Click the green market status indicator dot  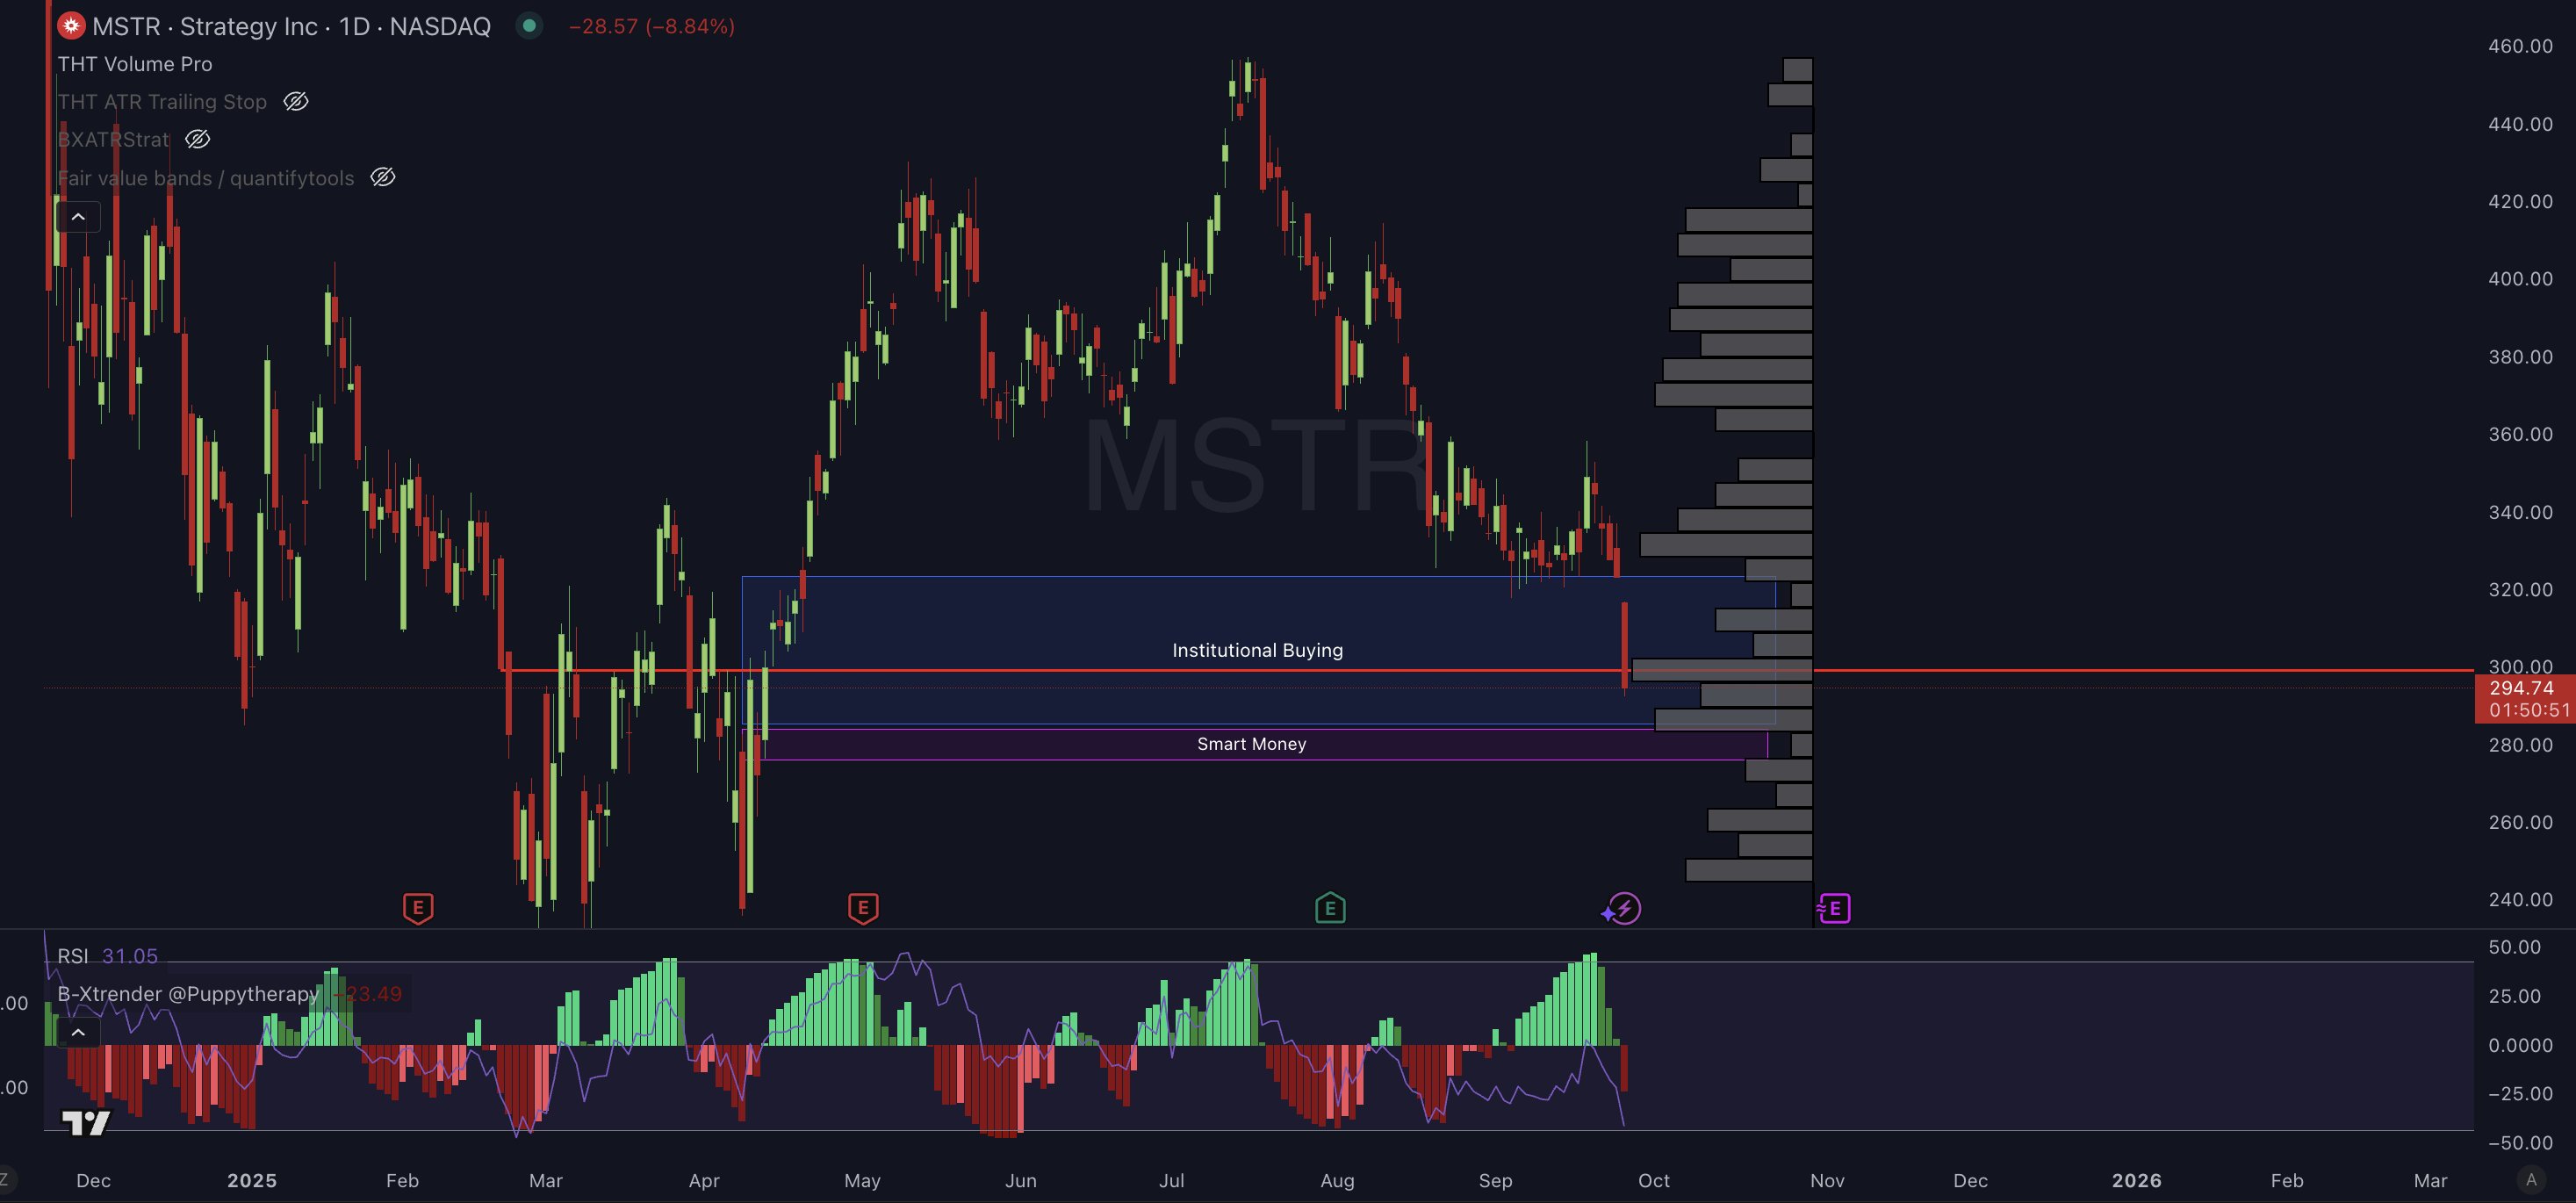(529, 26)
